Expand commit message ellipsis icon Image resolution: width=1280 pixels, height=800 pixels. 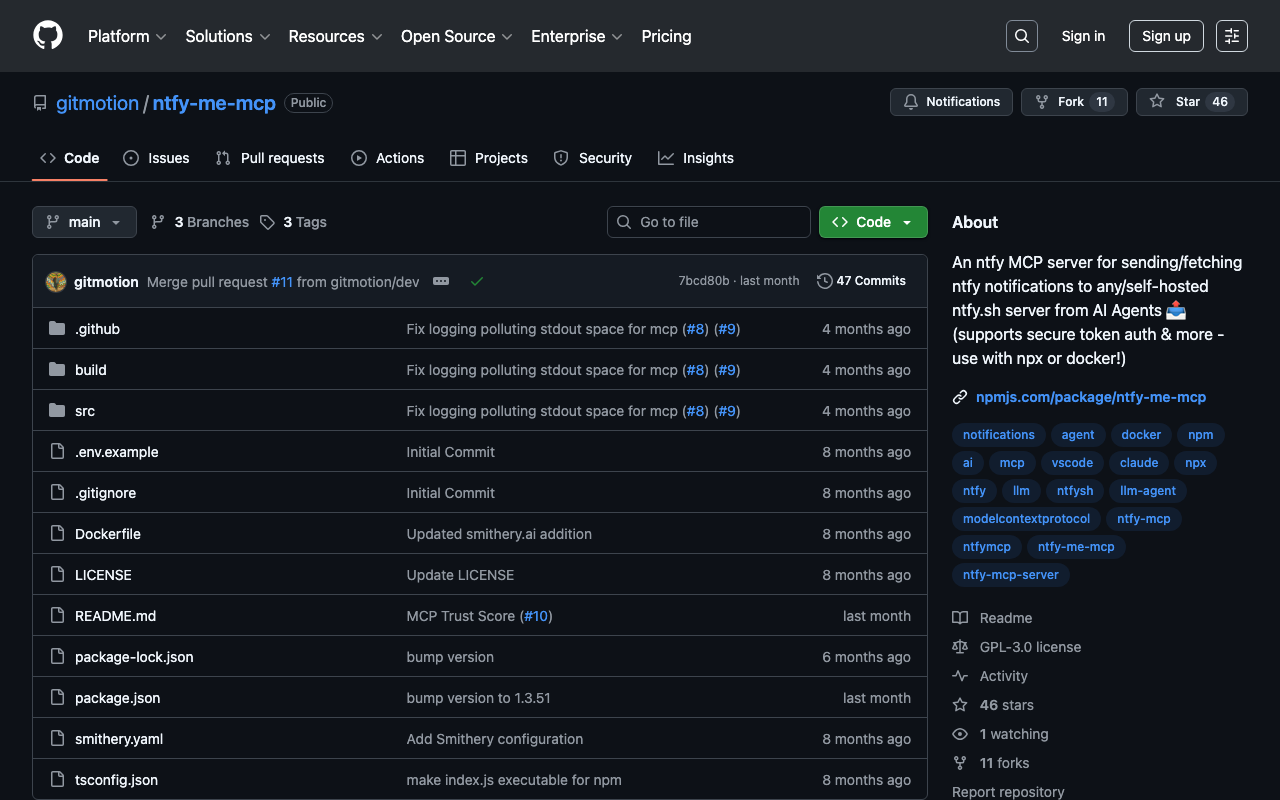(x=441, y=281)
